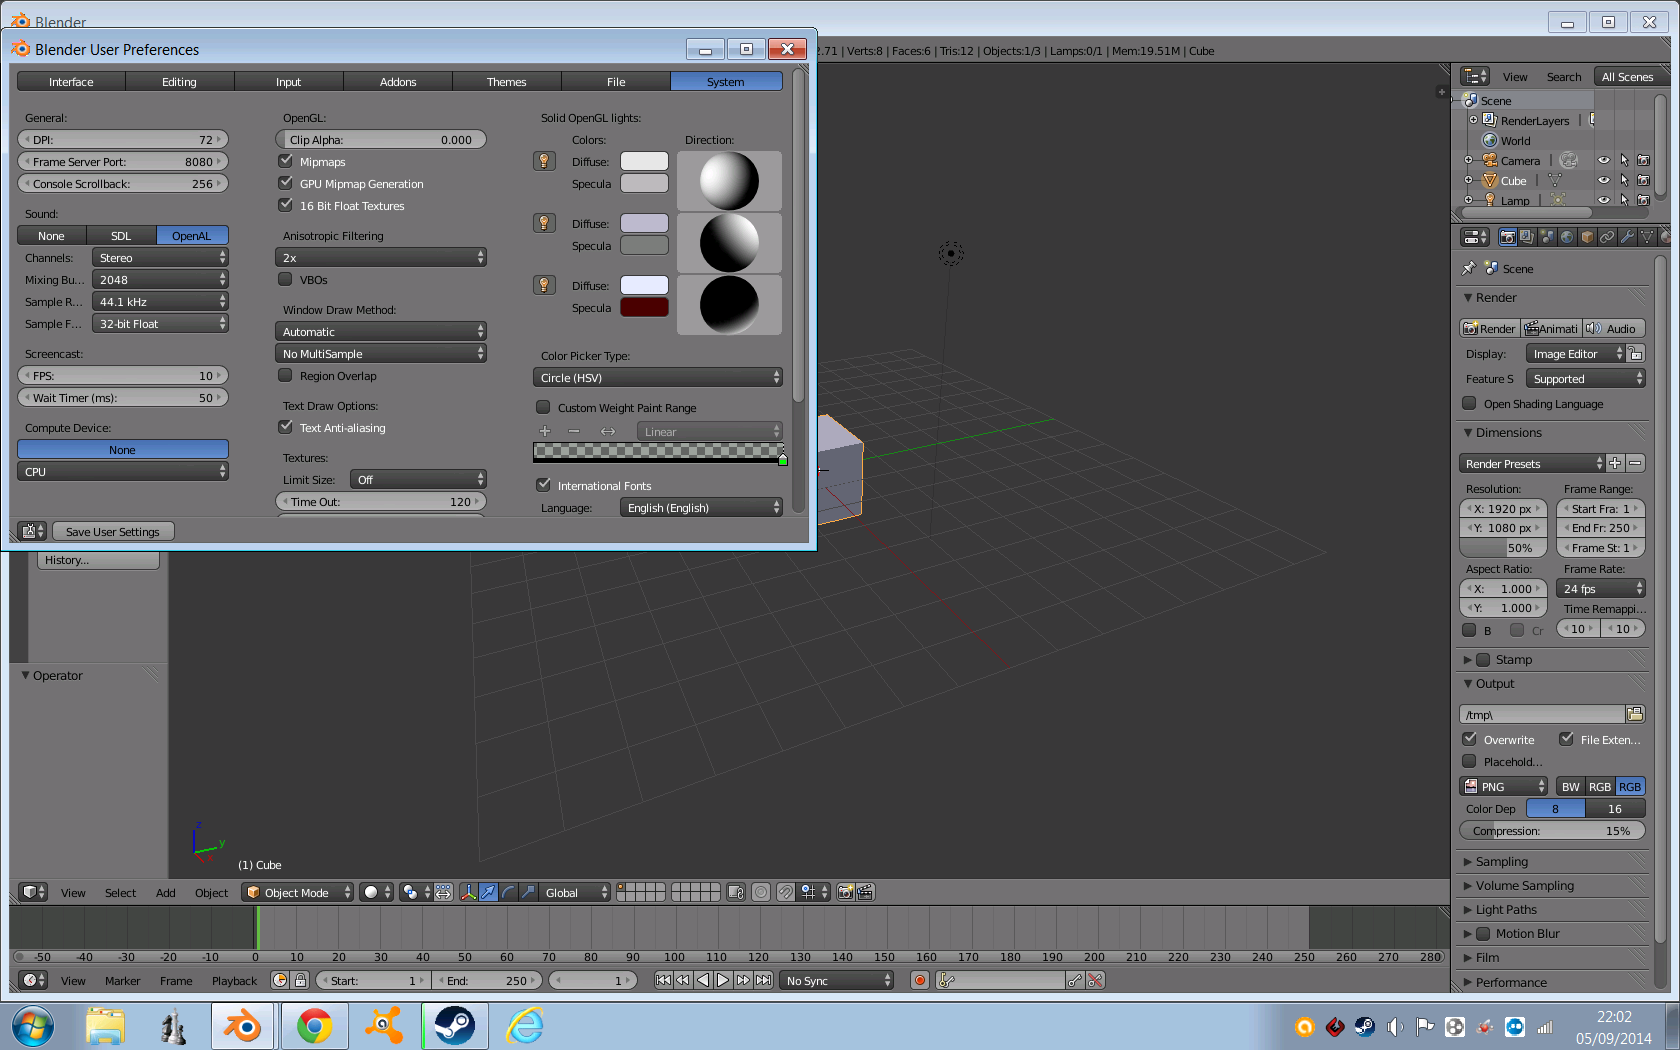Open Window Draw Method Automatic dropdown
This screenshot has height=1051, width=1680.
(x=381, y=331)
